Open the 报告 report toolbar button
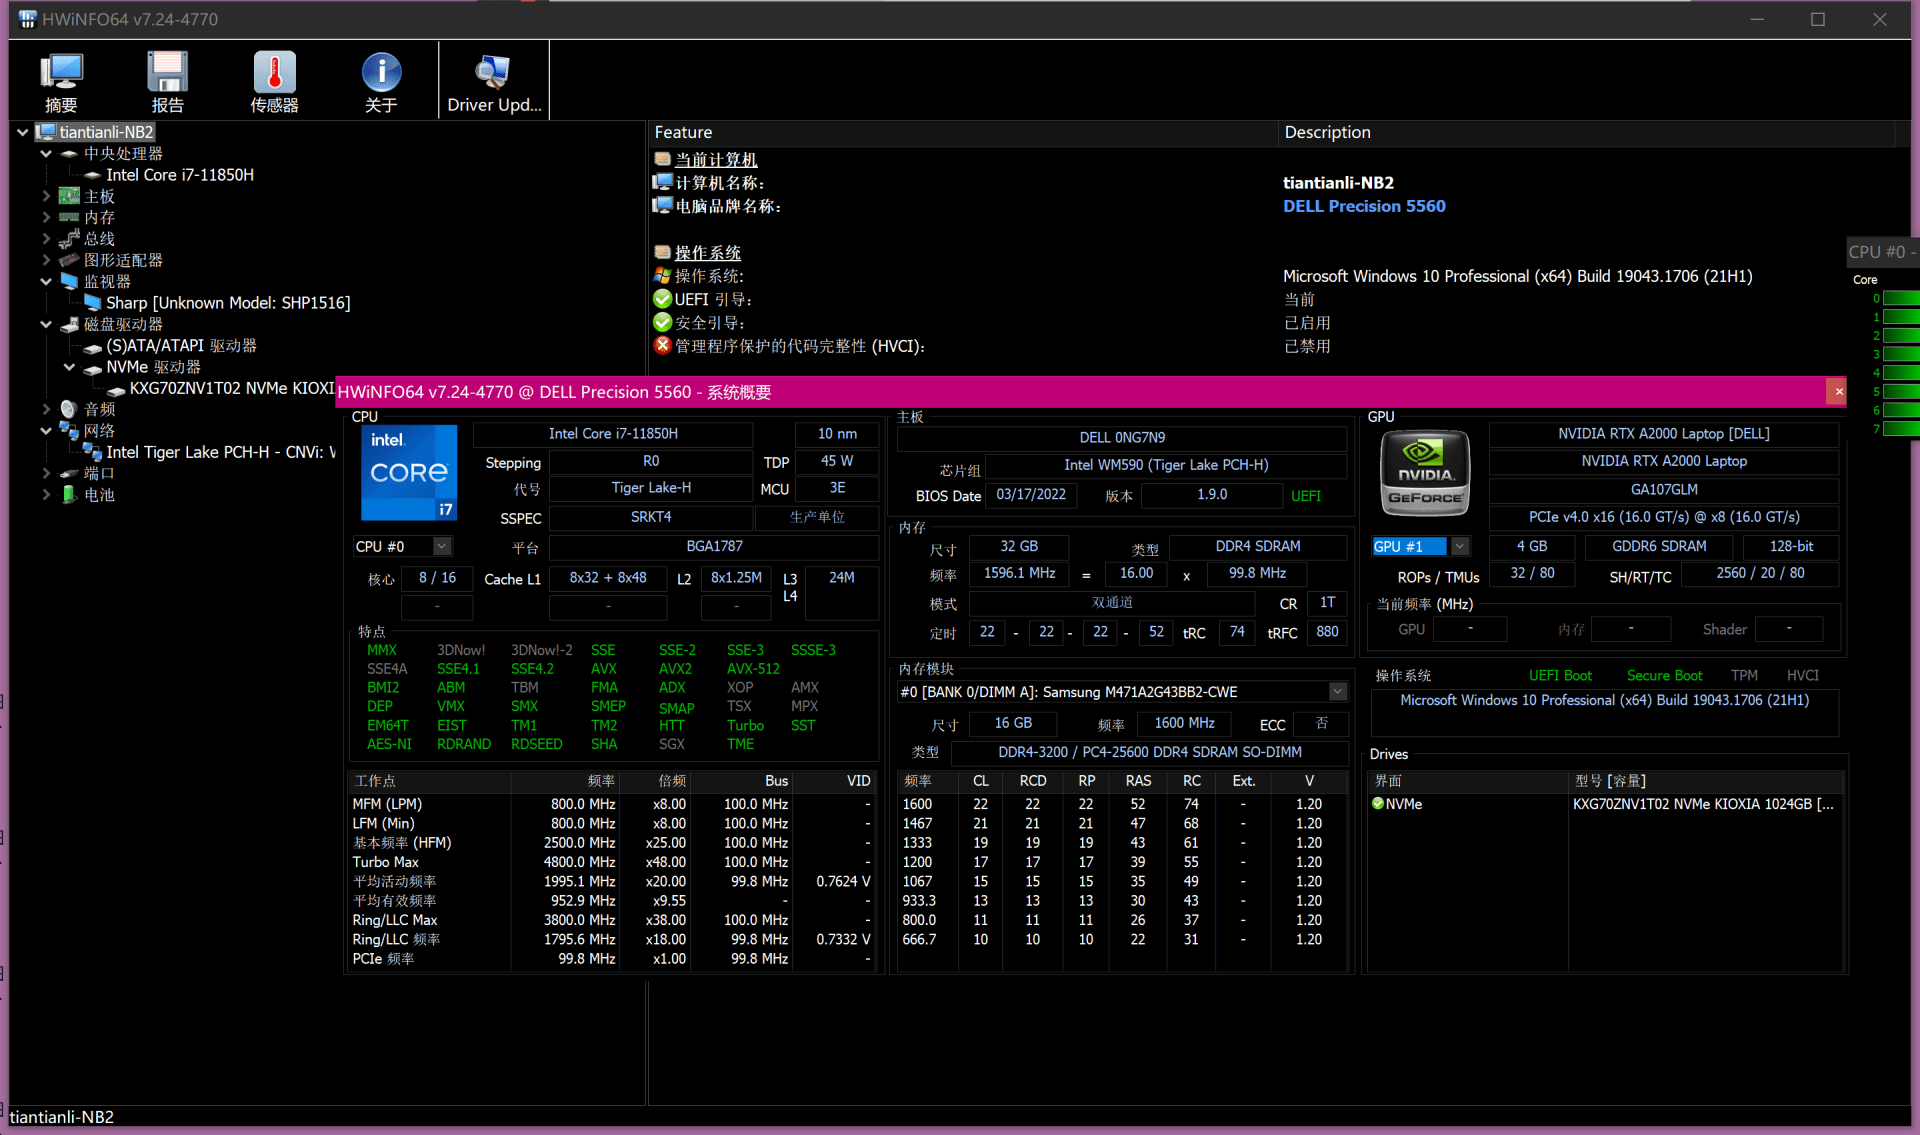This screenshot has height=1135, width=1920. pos(167,82)
